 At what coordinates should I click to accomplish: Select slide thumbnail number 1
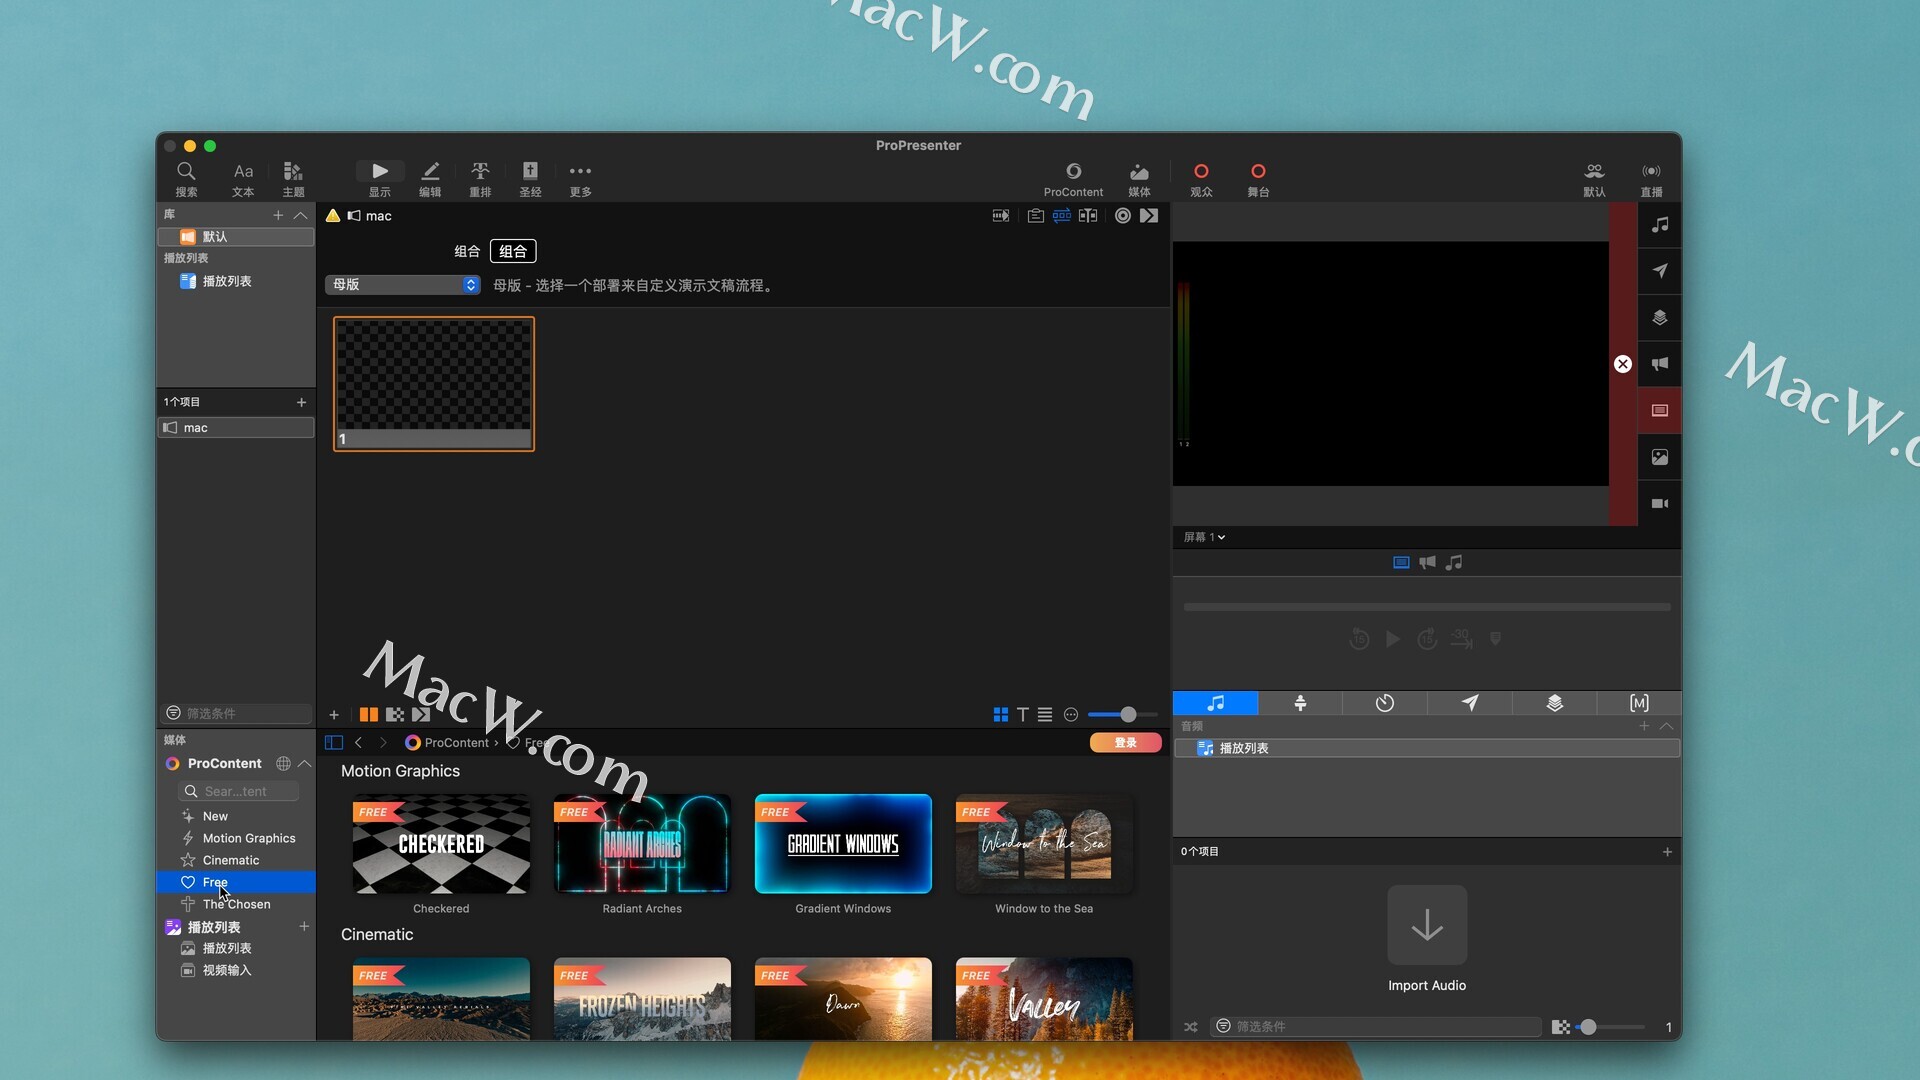[x=434, y=384]
